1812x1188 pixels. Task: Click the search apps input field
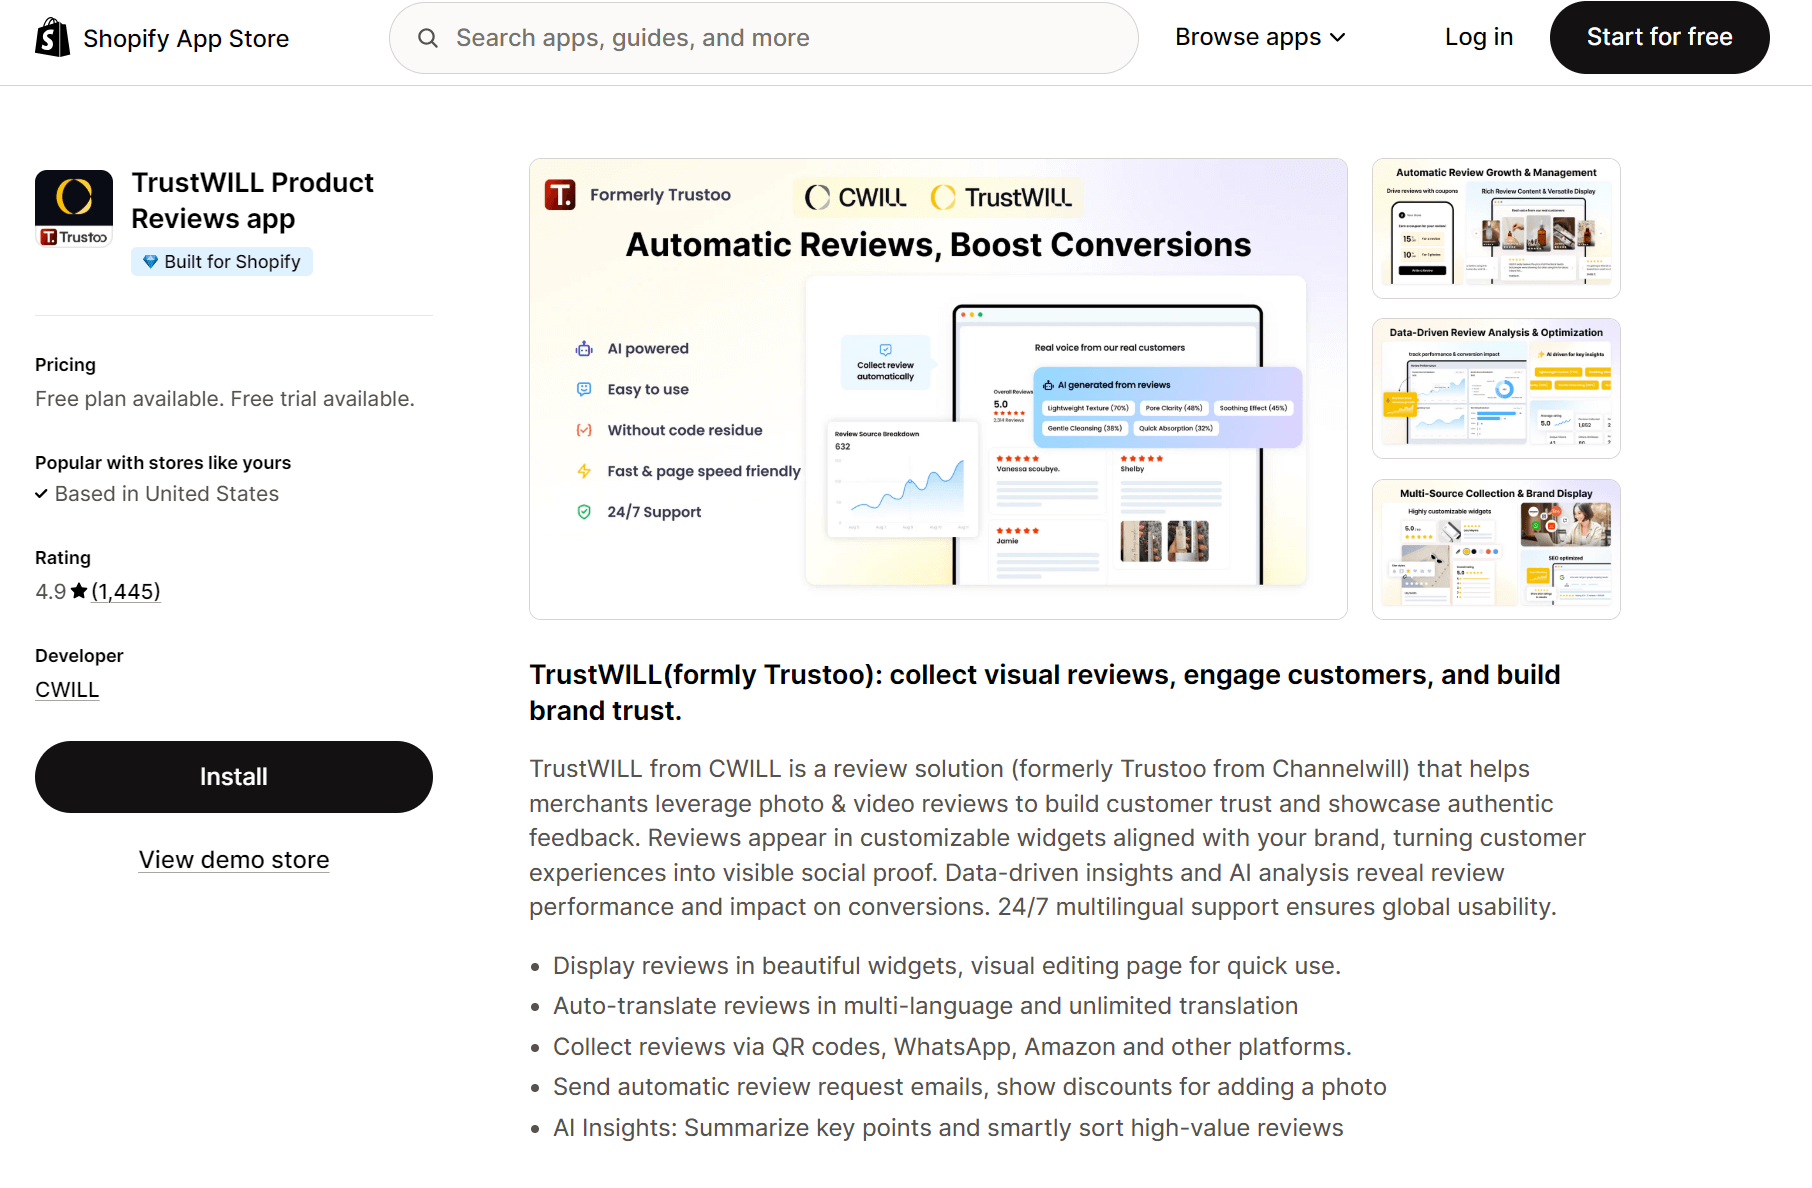[763, 37]
